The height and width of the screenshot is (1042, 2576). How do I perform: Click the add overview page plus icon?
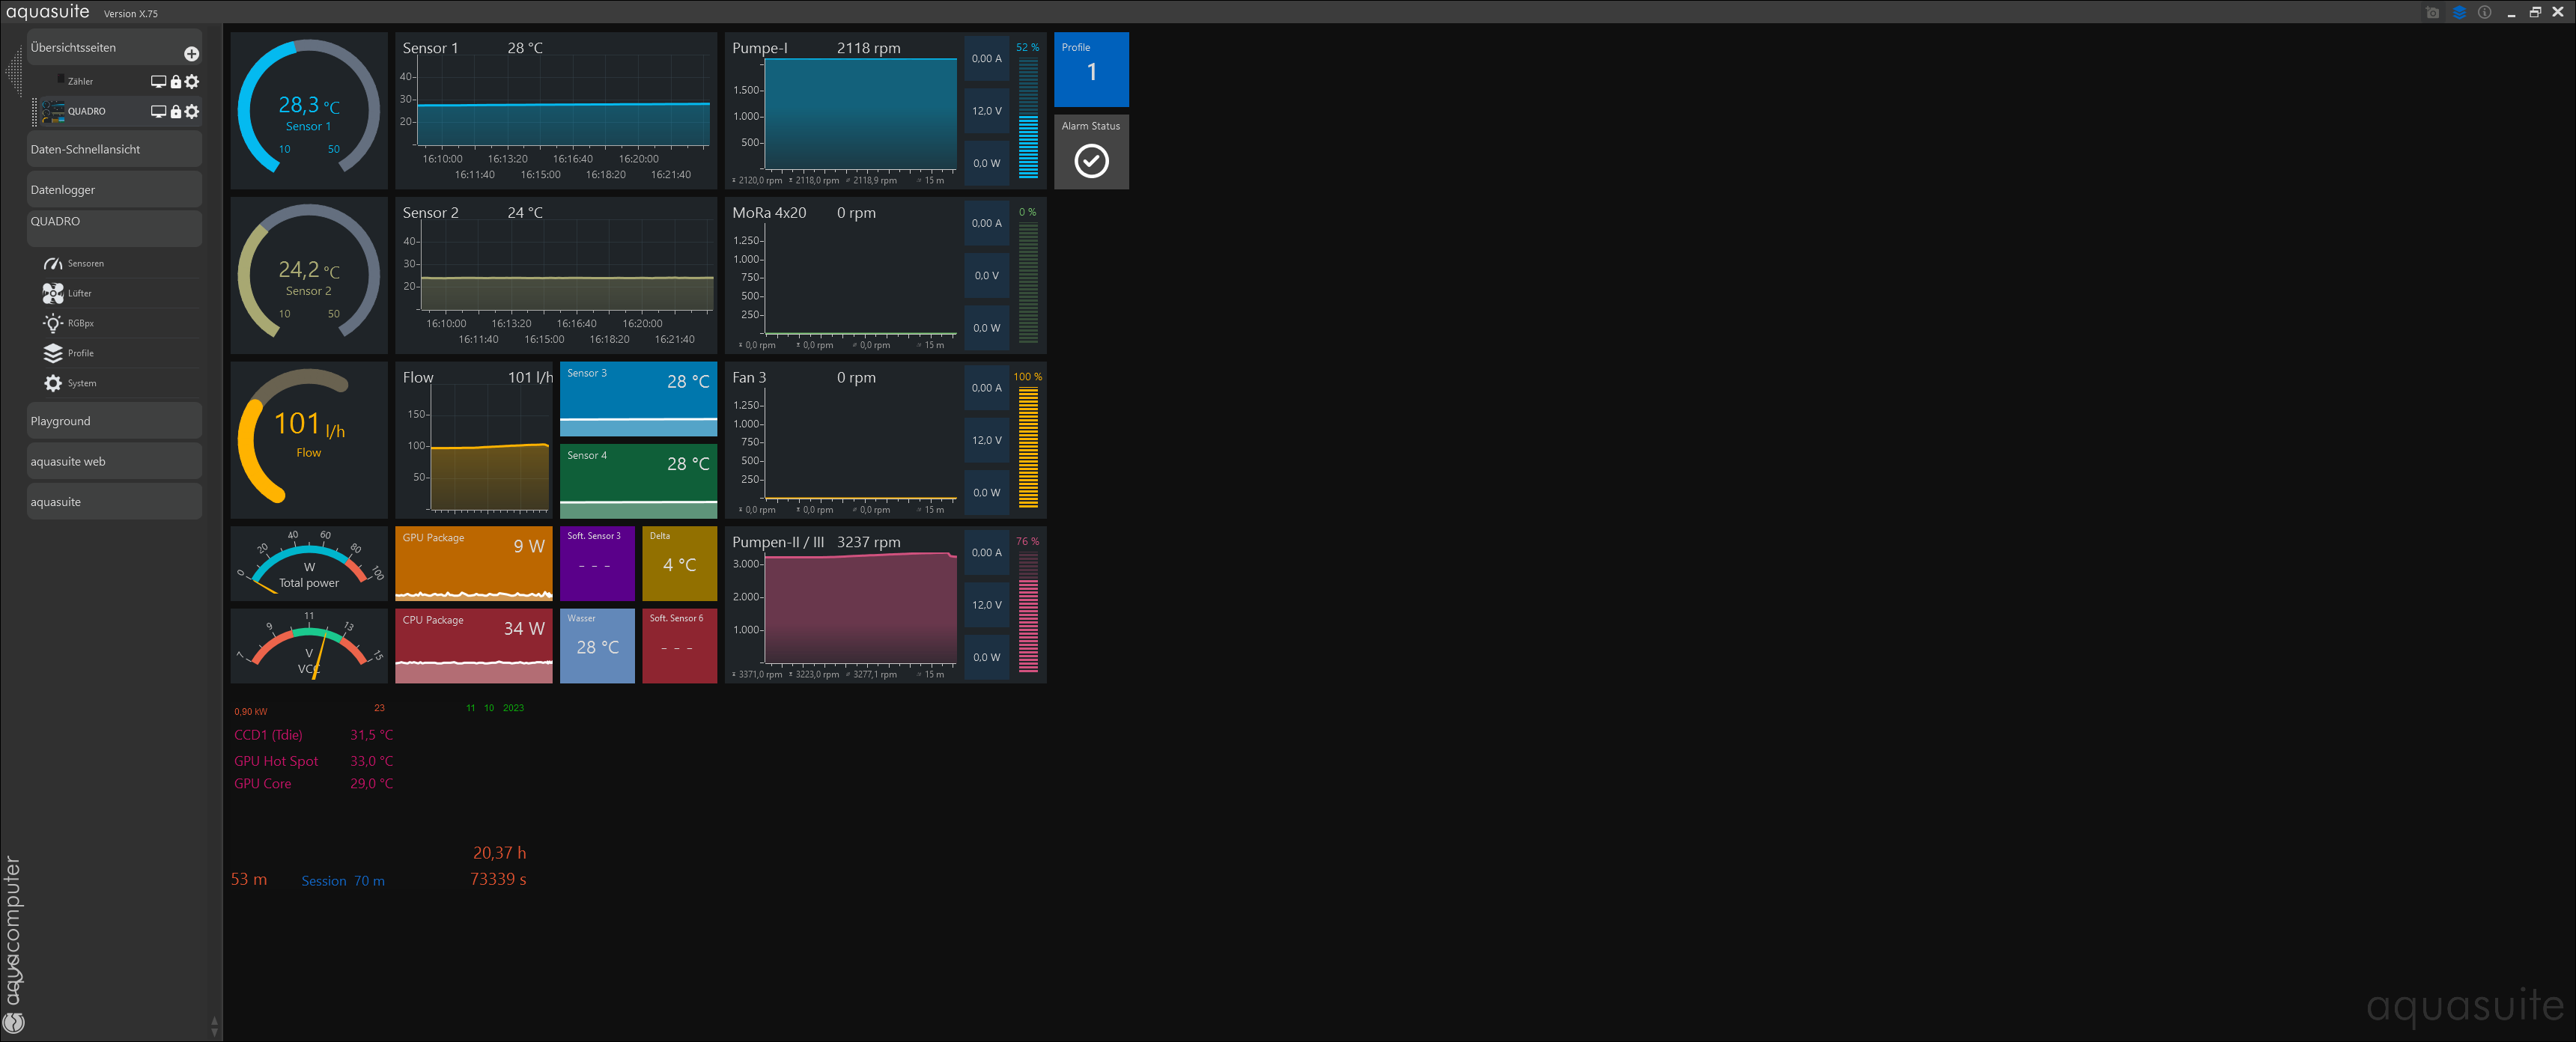tap(191, 54)
